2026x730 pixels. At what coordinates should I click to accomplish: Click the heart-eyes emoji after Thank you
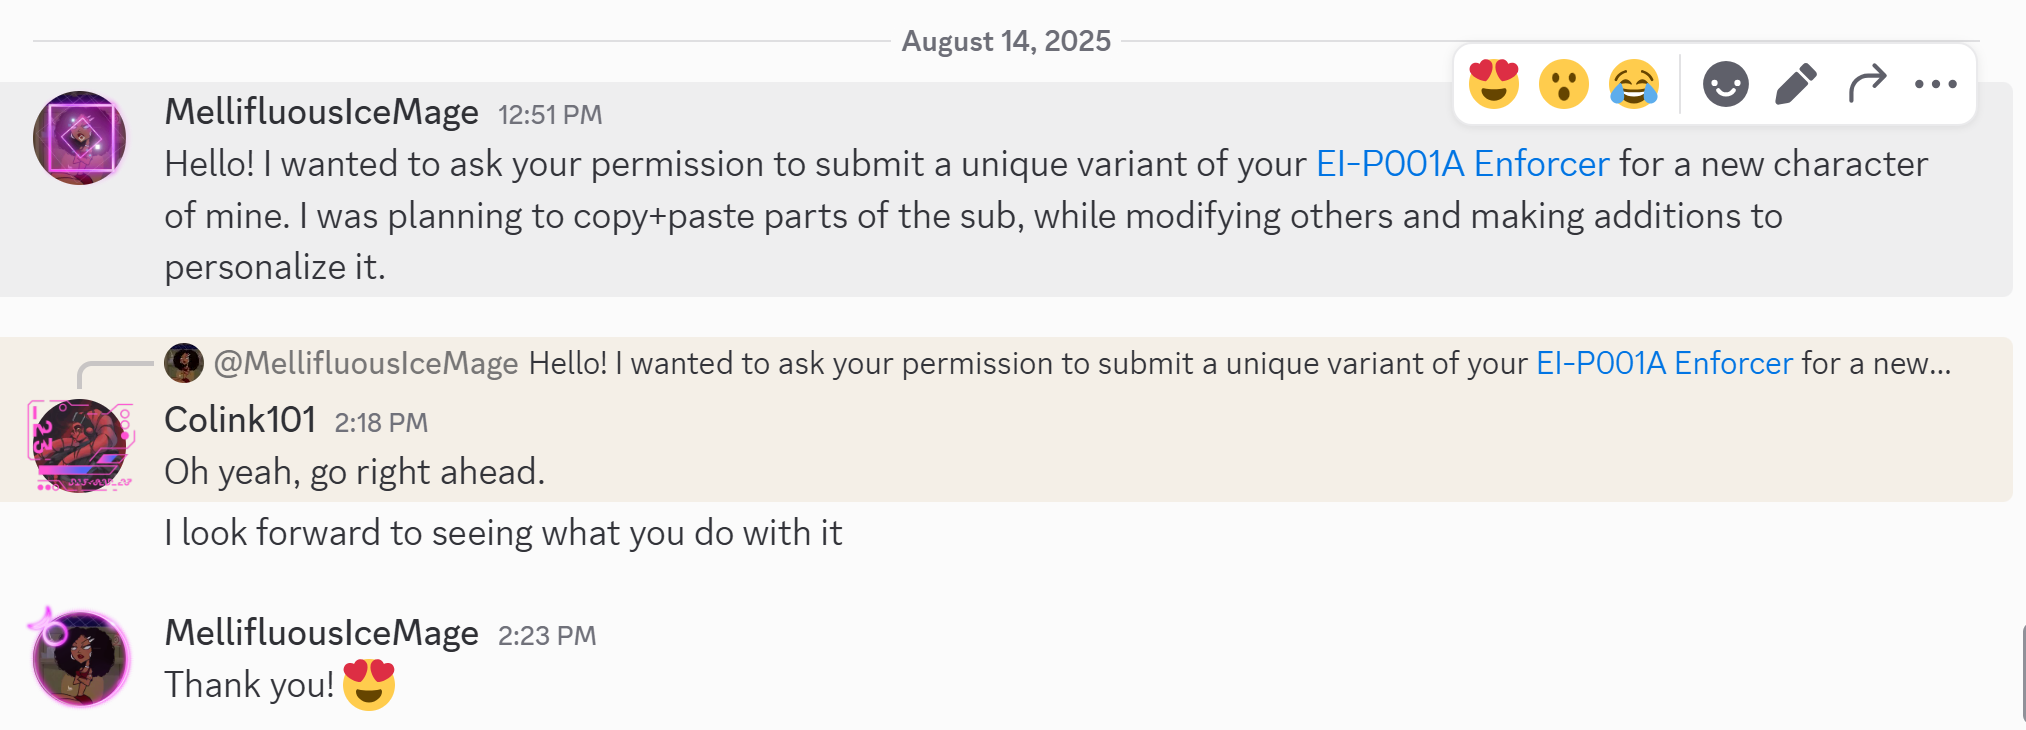coord(369,685)
